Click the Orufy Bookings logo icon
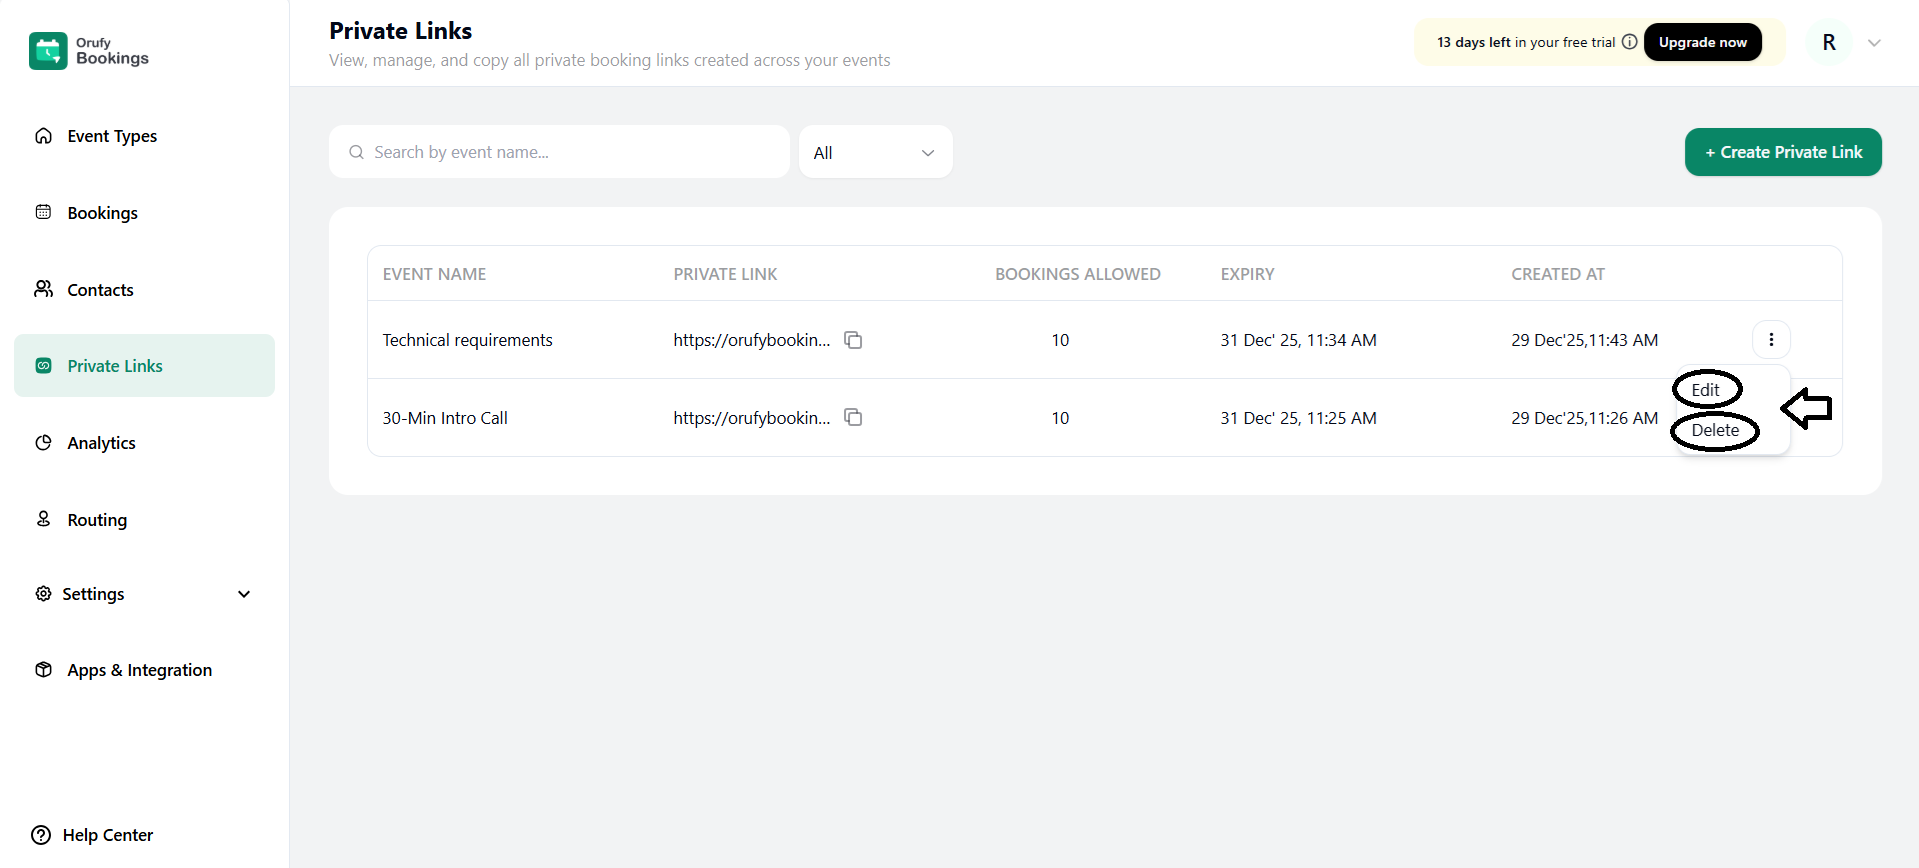This screenshot has width=1919, height=868. [x=48, y=51]
